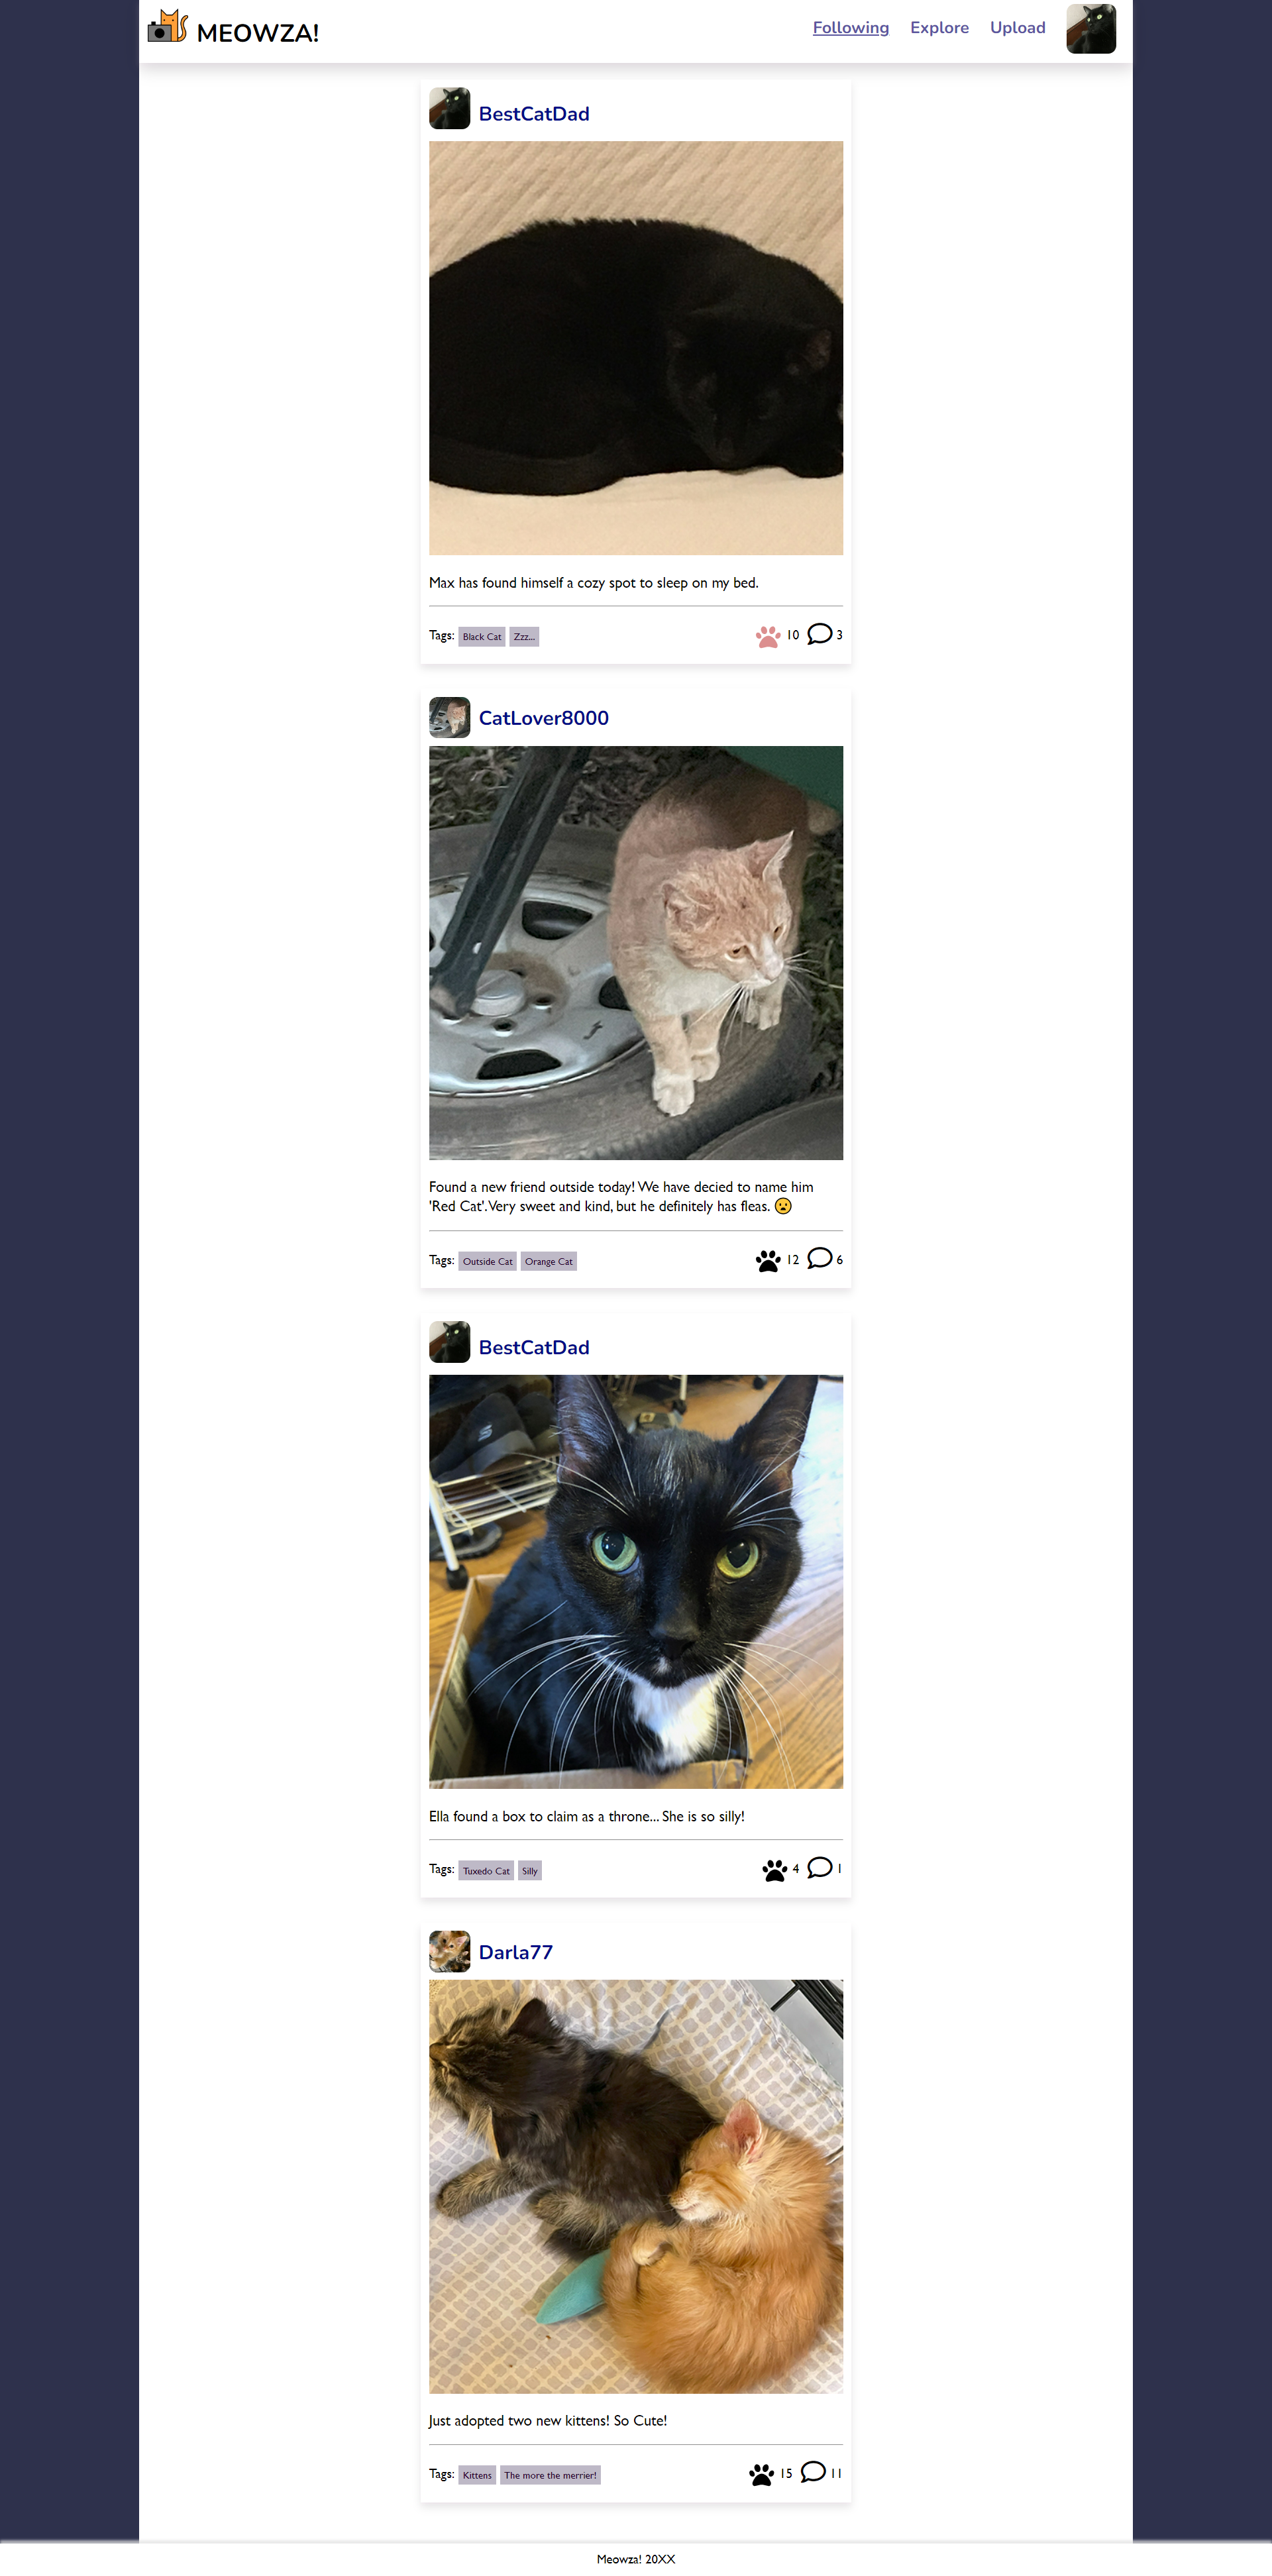
Task: Switch to the Explore page
Action: (939, 28)
